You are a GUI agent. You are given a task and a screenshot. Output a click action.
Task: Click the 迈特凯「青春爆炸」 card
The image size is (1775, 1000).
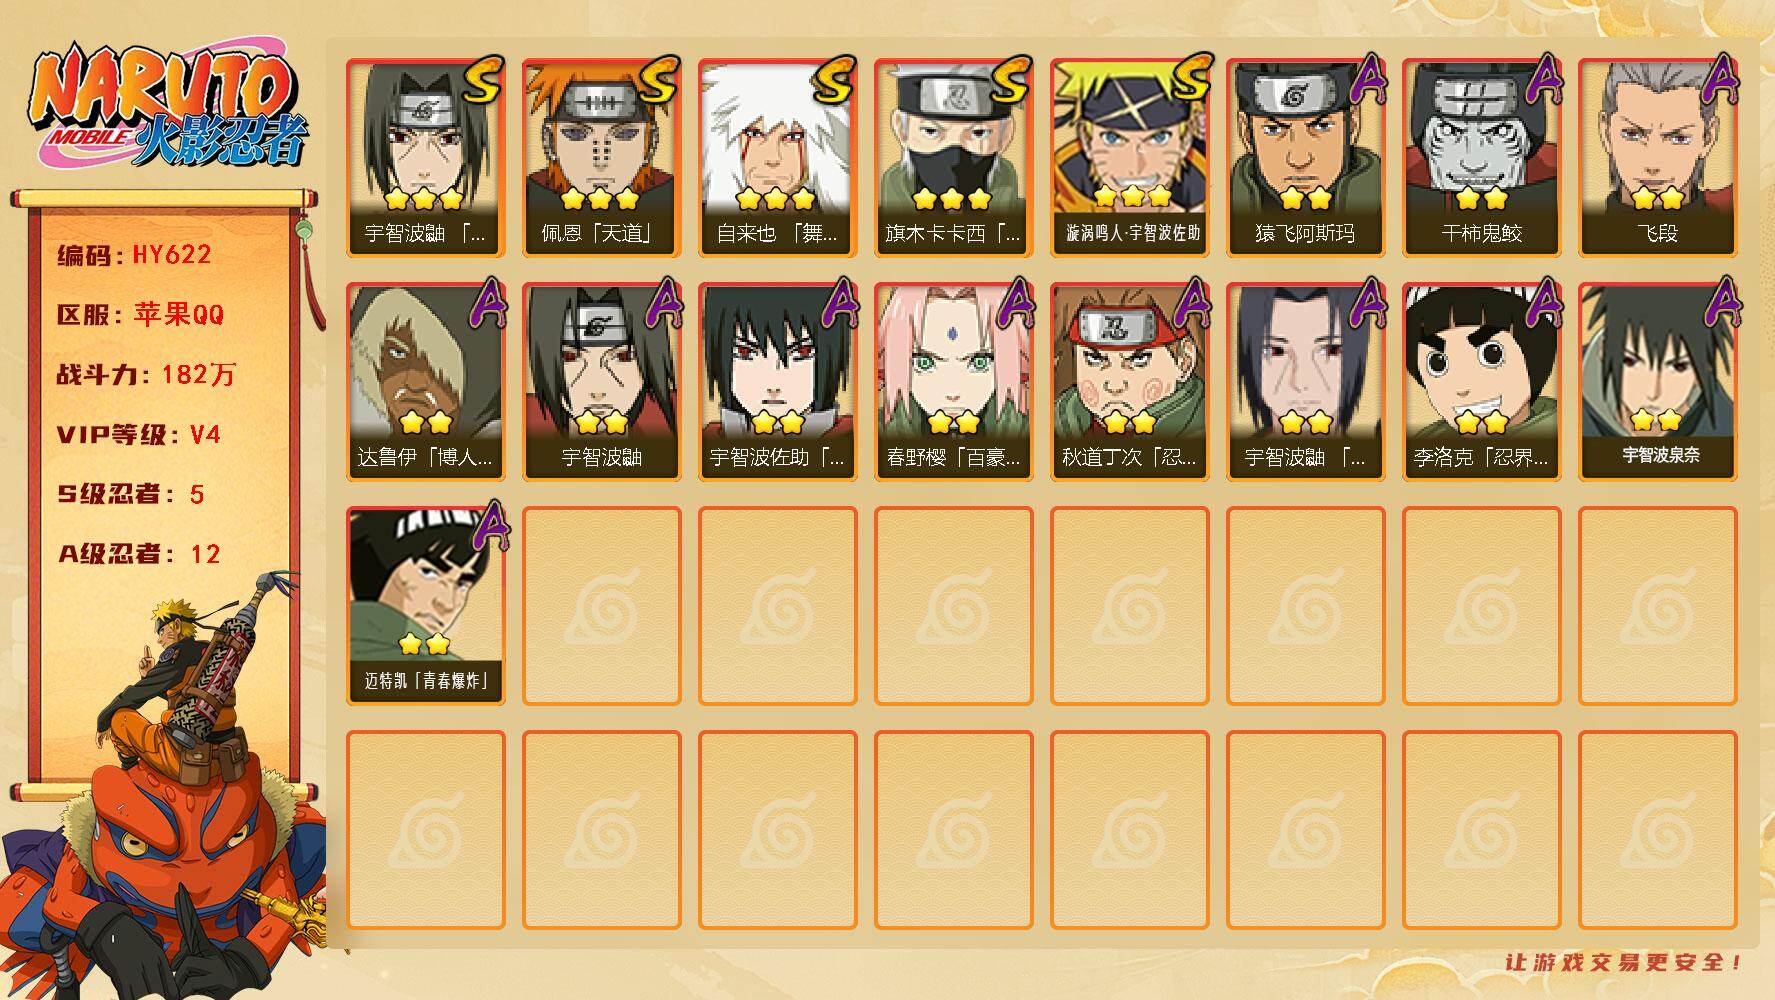425,606
